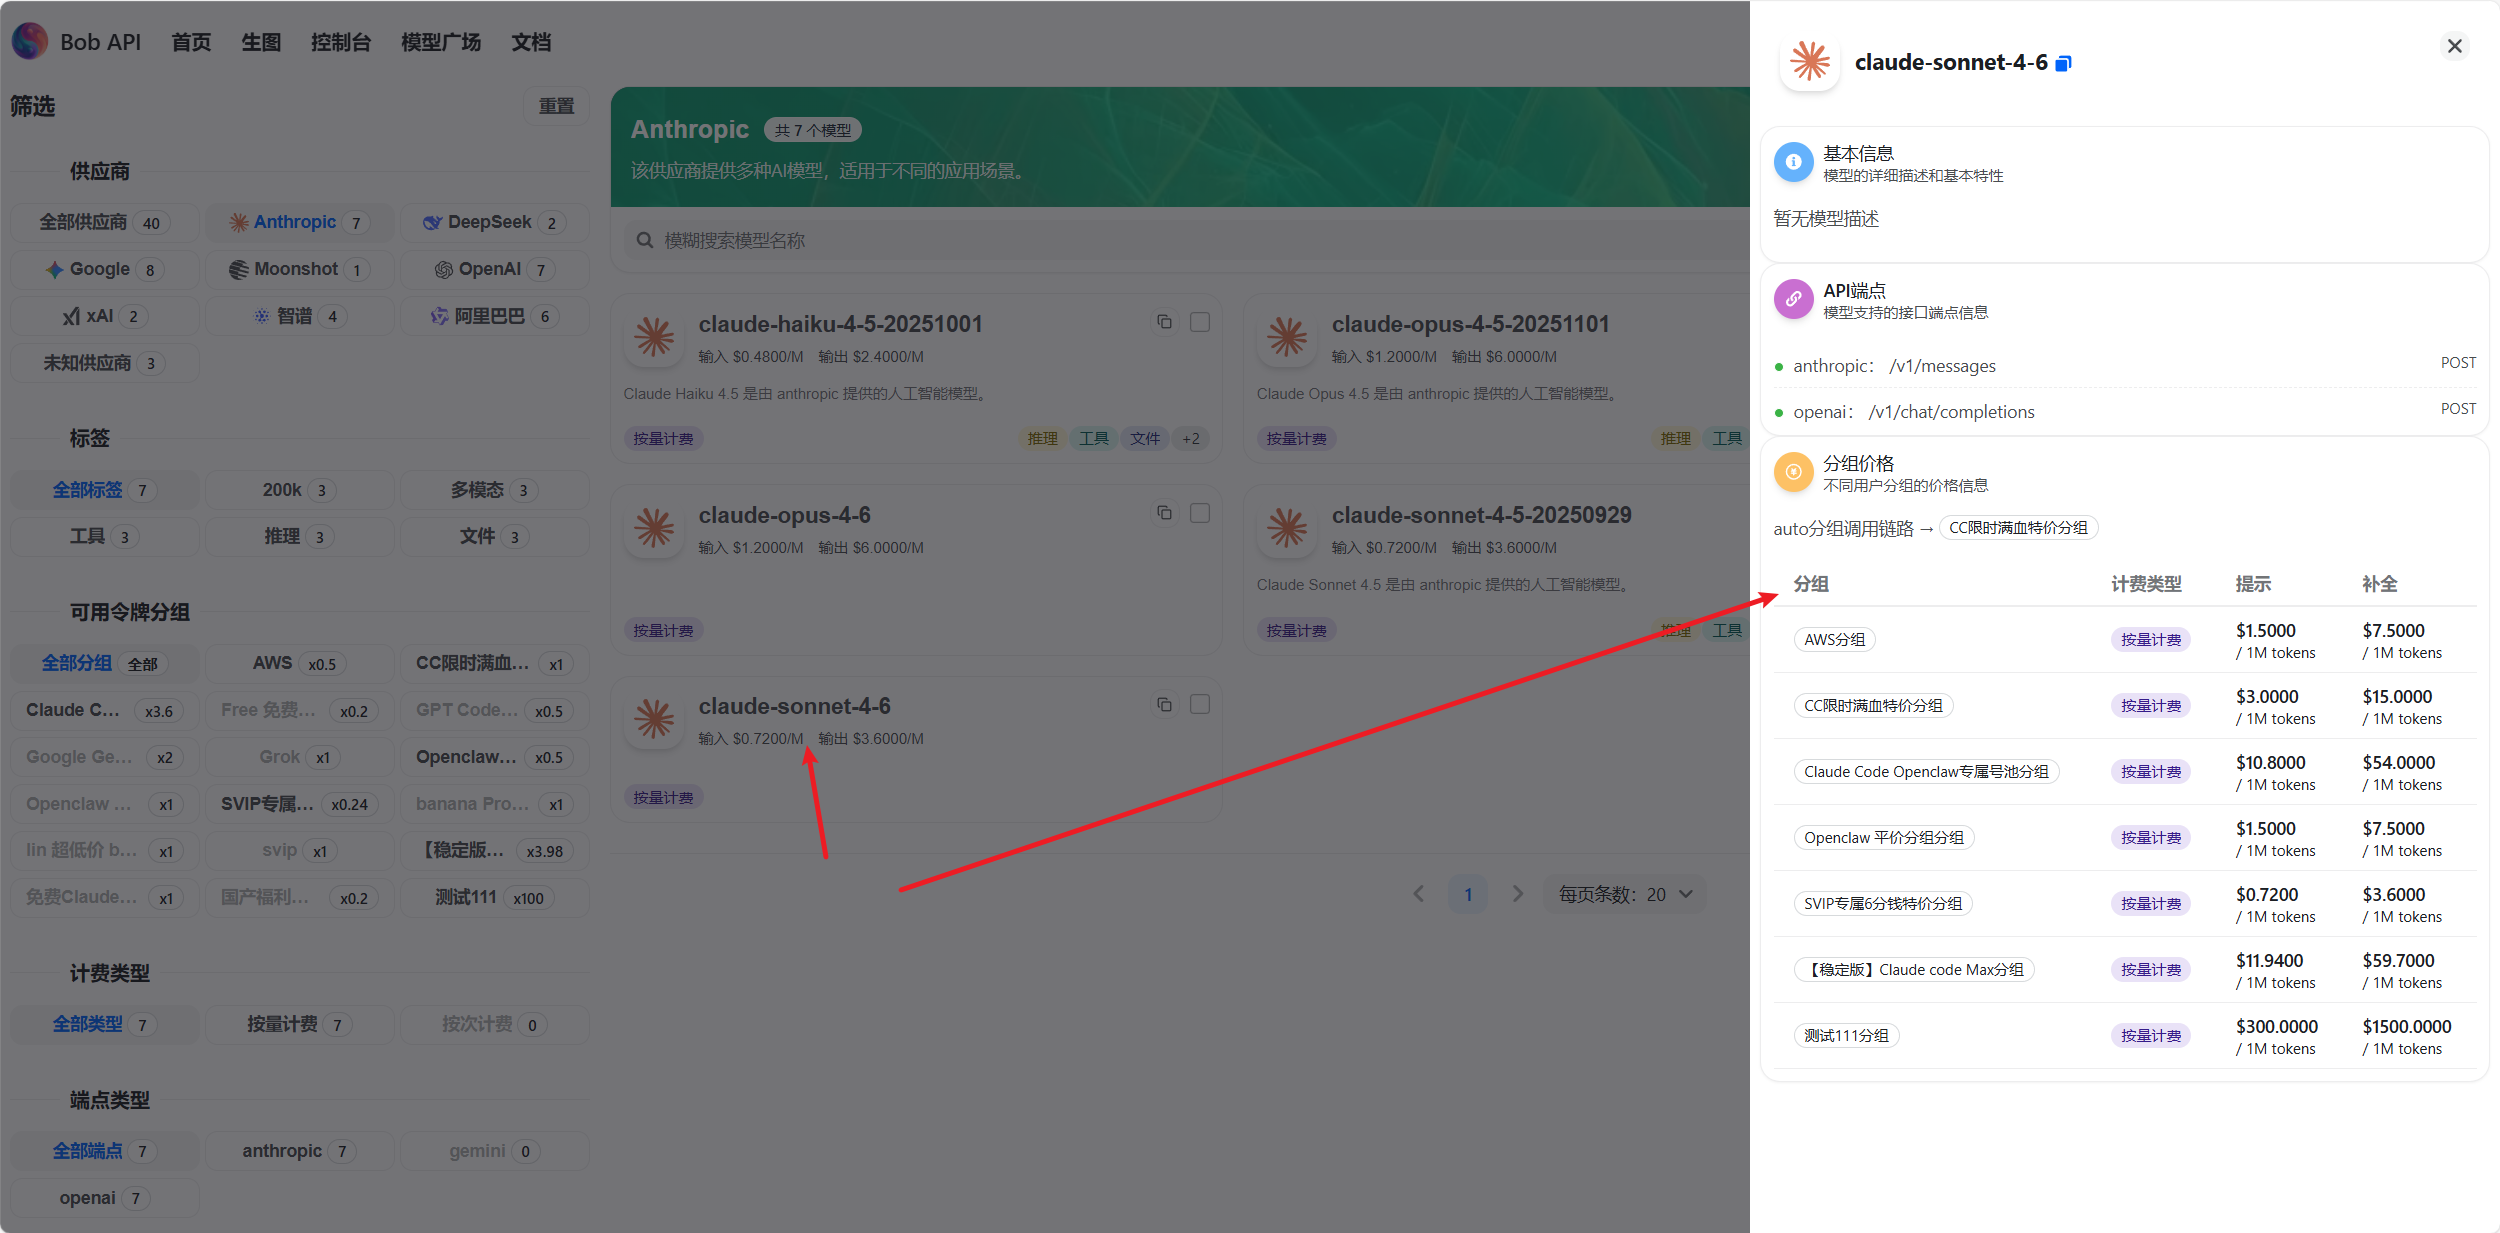Click the API endpoint purple link icon
This screenshot has width=2500, height=1233.
point(1793,299)
